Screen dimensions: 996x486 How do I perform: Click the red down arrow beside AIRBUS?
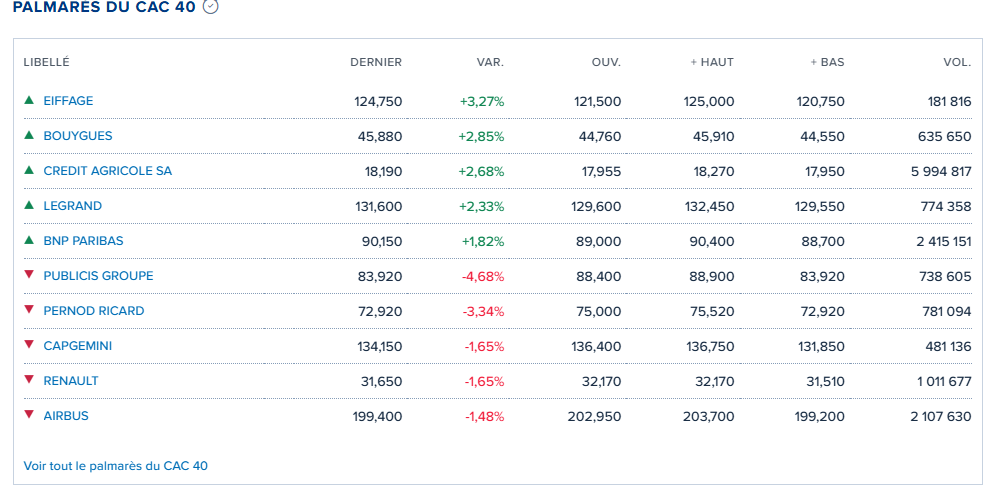point(29,415)
